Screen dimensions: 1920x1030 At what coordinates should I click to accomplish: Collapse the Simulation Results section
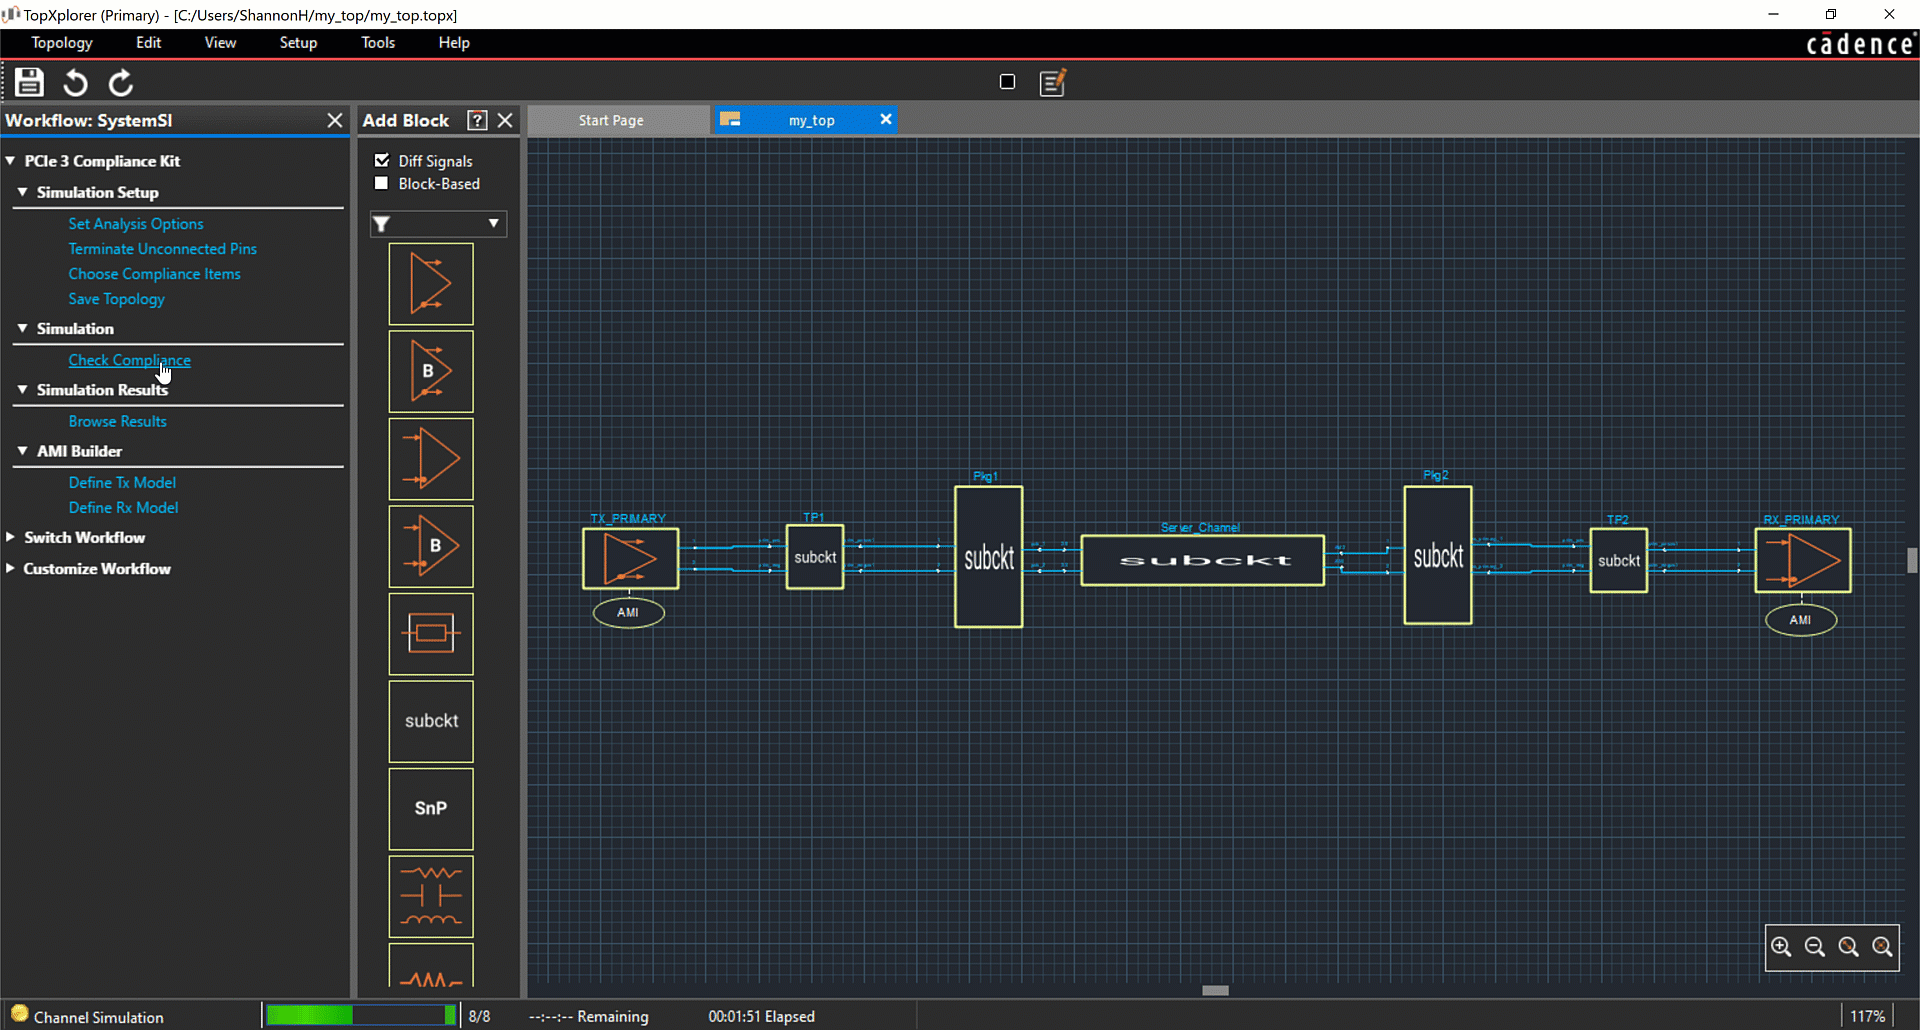click(x=22, y=389)
